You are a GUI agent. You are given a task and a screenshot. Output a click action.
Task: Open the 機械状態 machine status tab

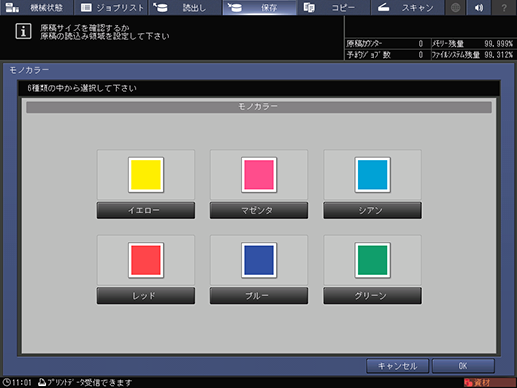tap(36, 7)
